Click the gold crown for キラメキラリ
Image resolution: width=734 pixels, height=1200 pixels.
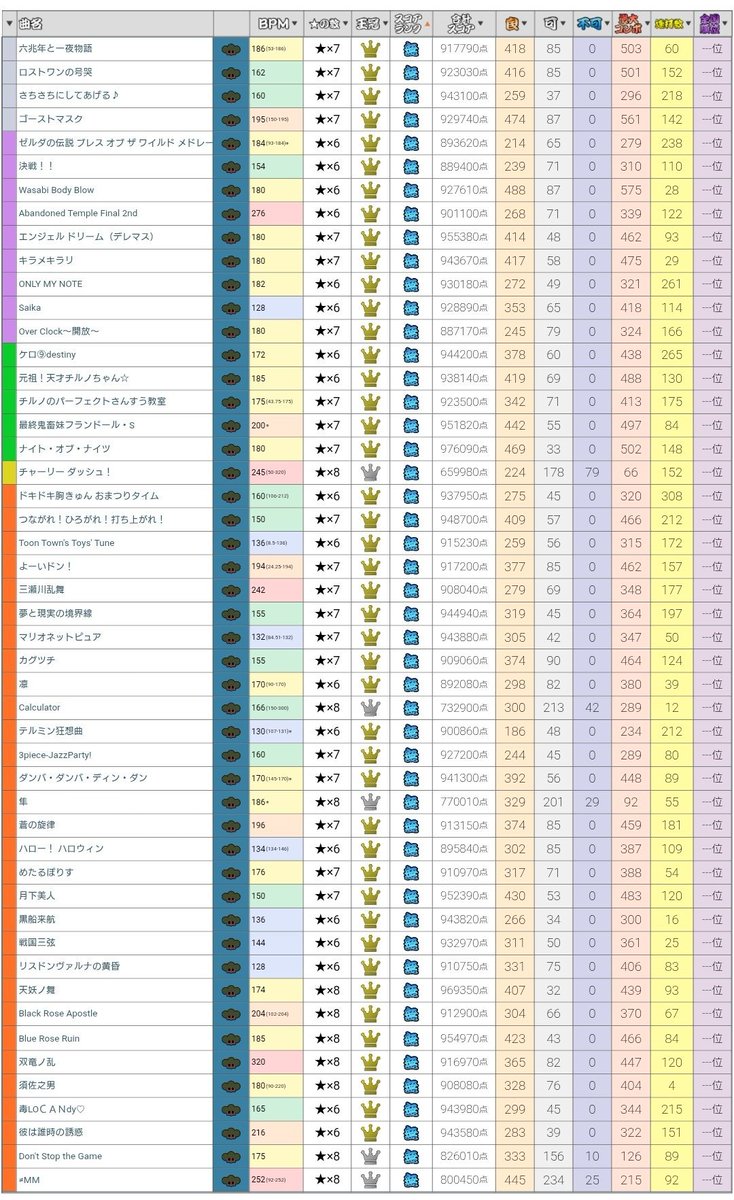[370, 260]
